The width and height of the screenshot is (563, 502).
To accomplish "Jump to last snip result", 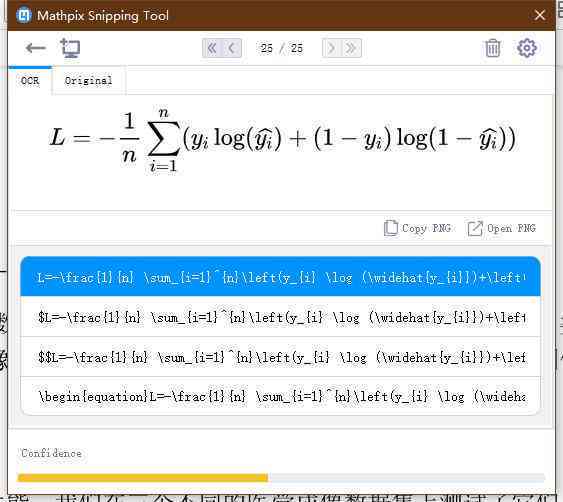I will (x=352, y=48).
